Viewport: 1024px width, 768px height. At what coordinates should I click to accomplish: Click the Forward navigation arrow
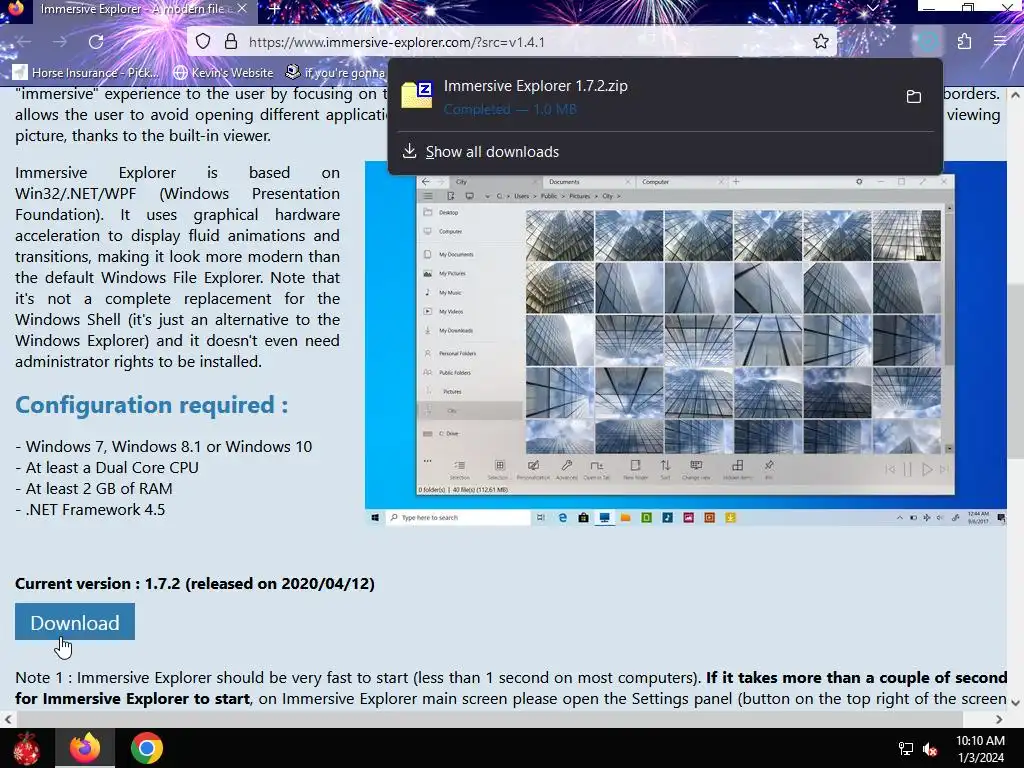[x=60, y=42]
